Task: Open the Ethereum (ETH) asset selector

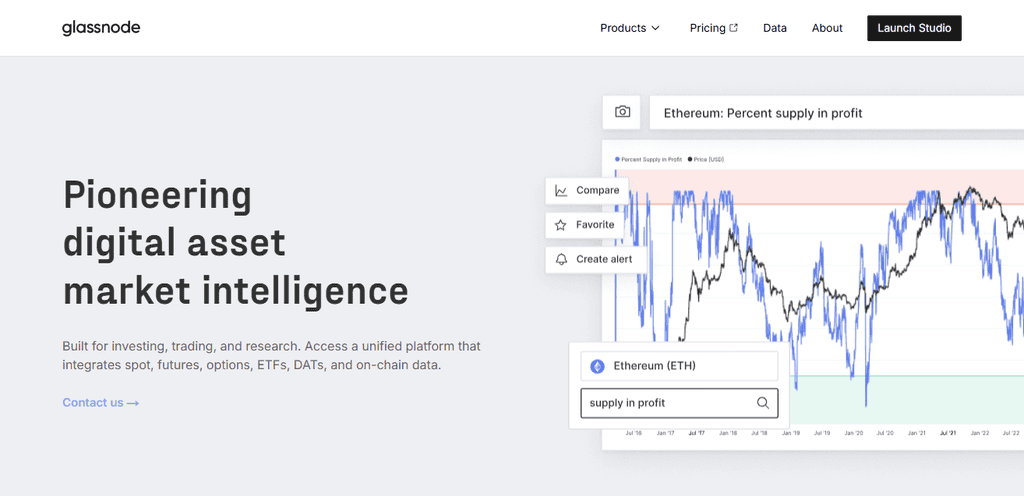Action: 679,366
